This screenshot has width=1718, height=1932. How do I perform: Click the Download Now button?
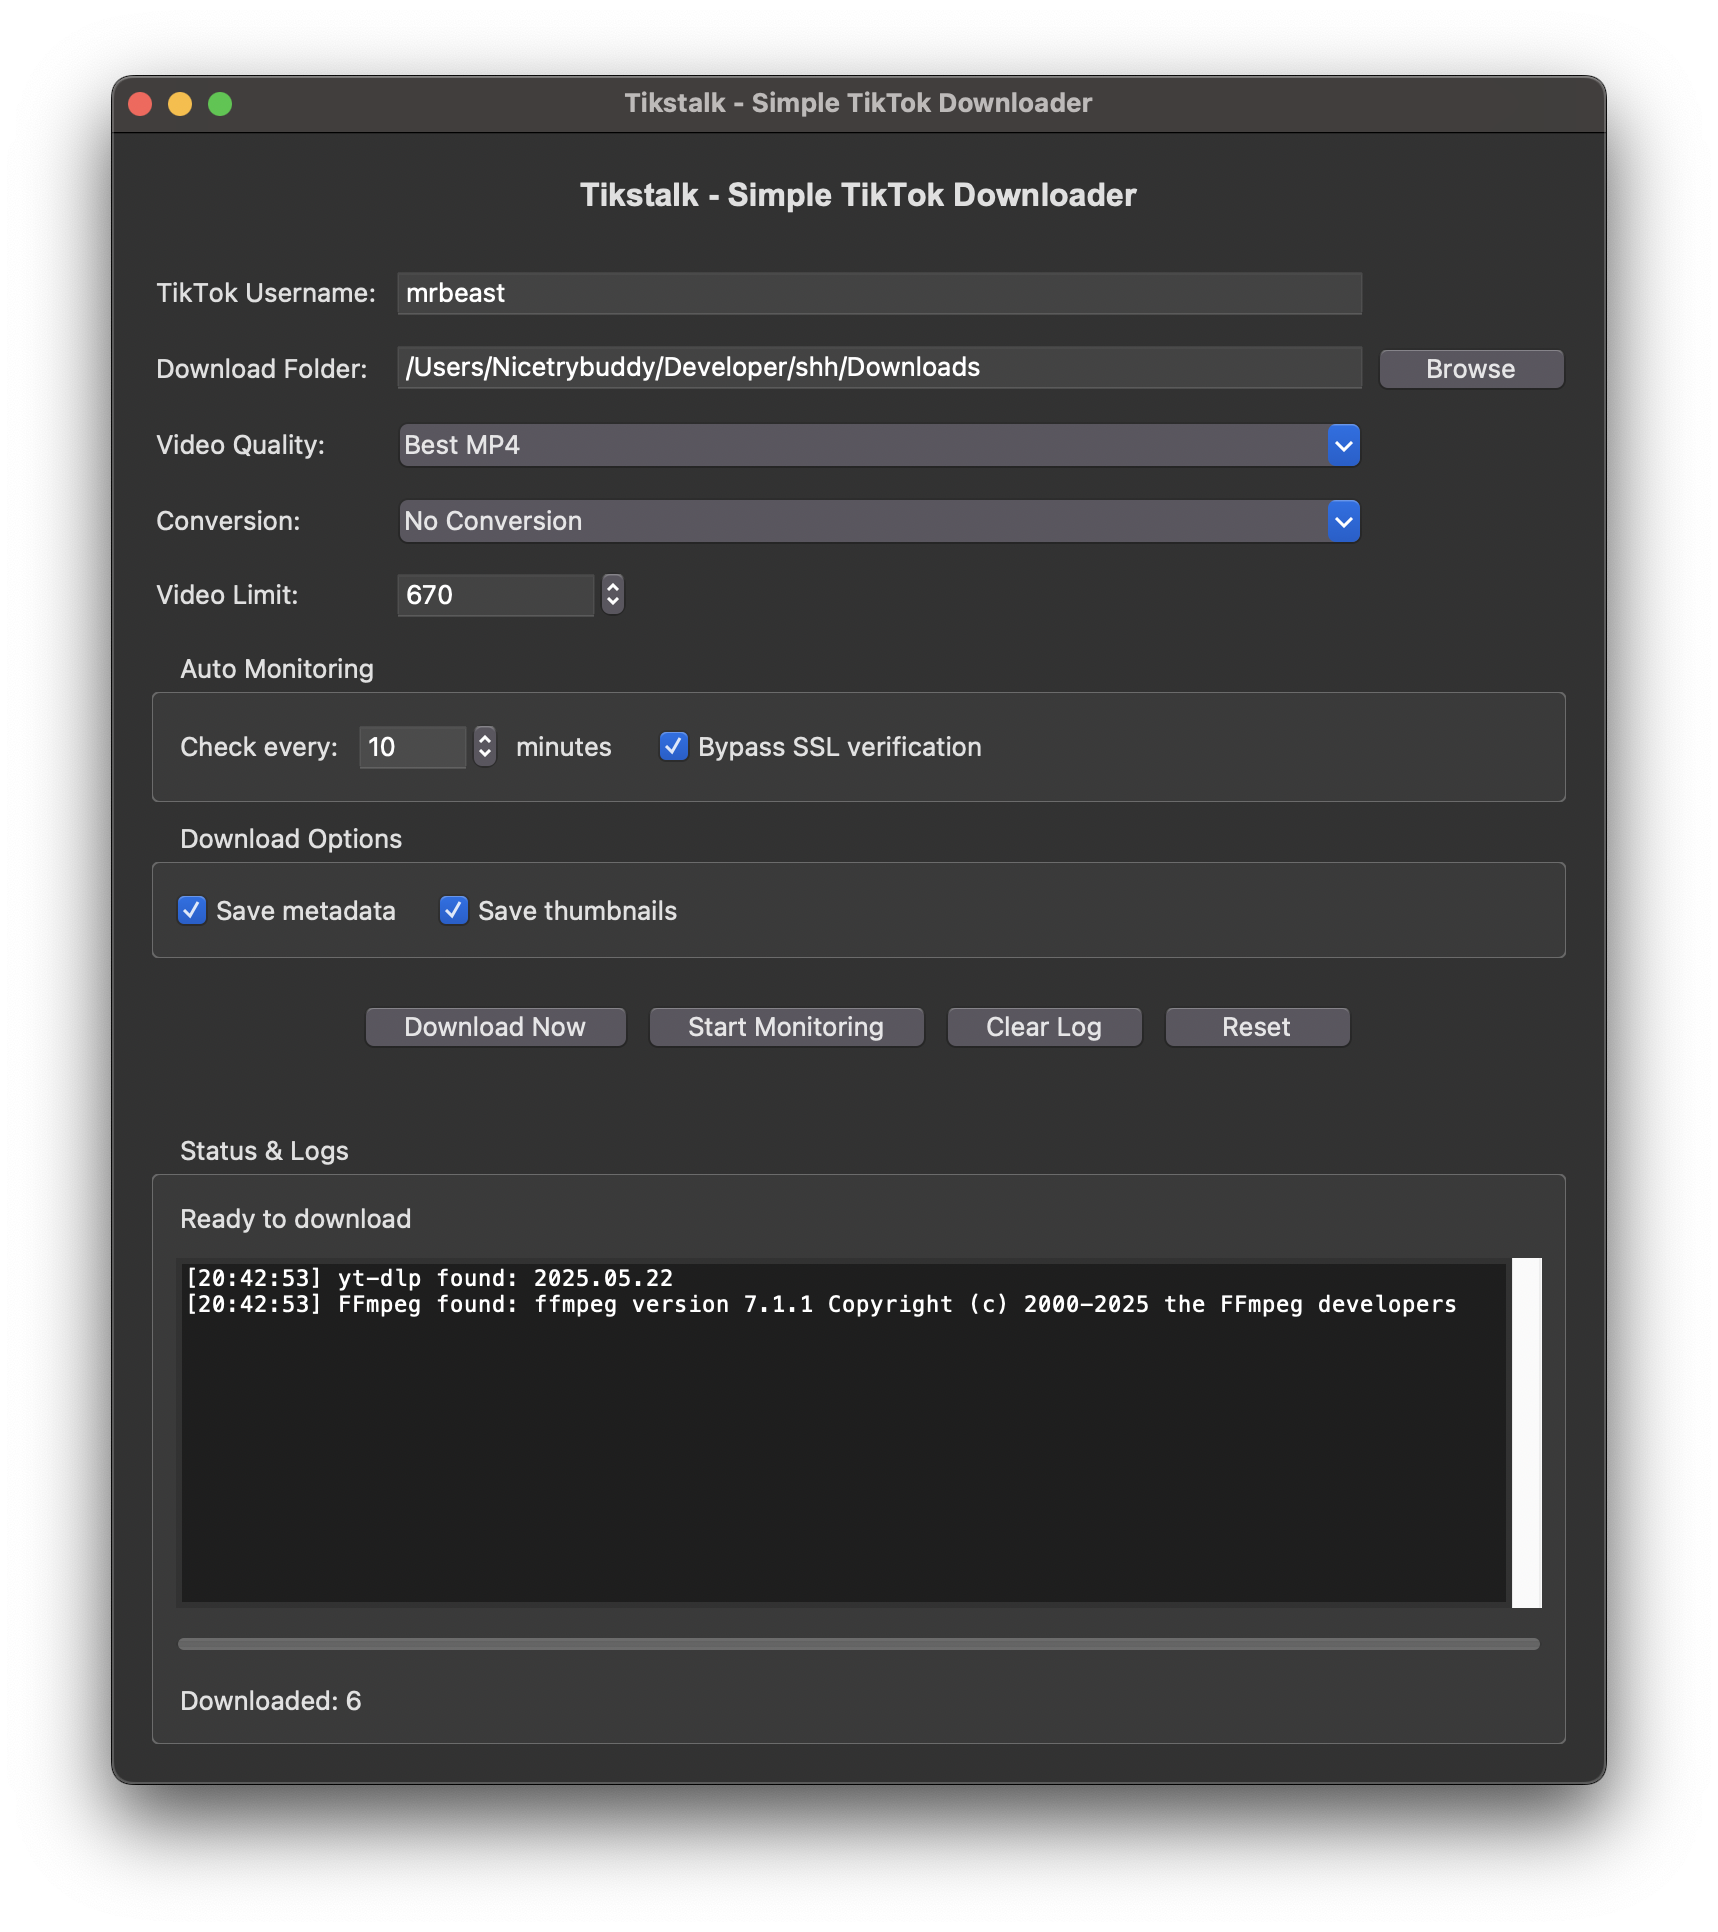[x=495, y=1027]
